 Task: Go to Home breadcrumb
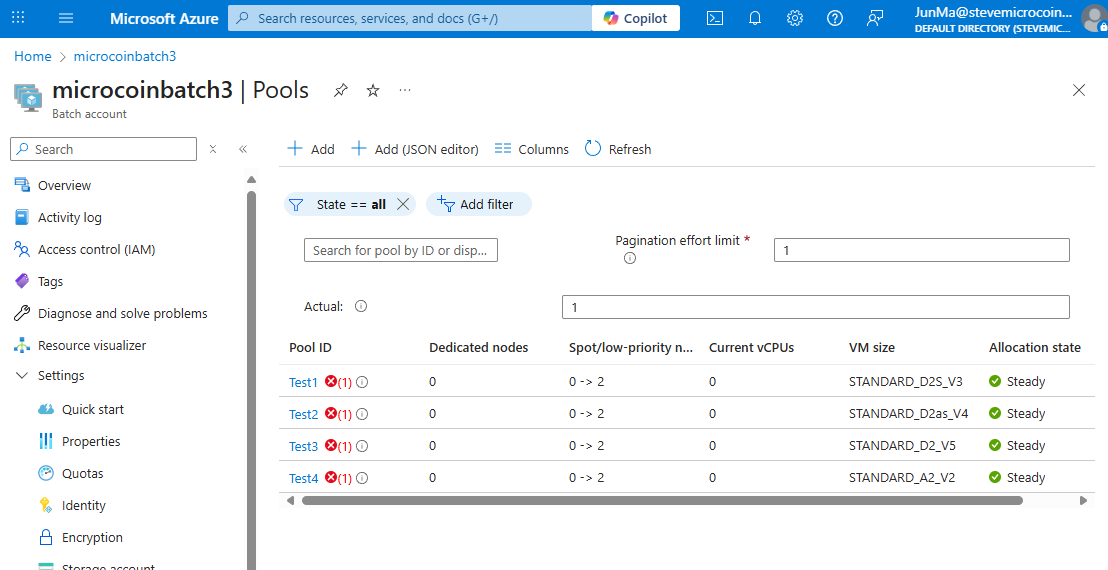[33, 57]
